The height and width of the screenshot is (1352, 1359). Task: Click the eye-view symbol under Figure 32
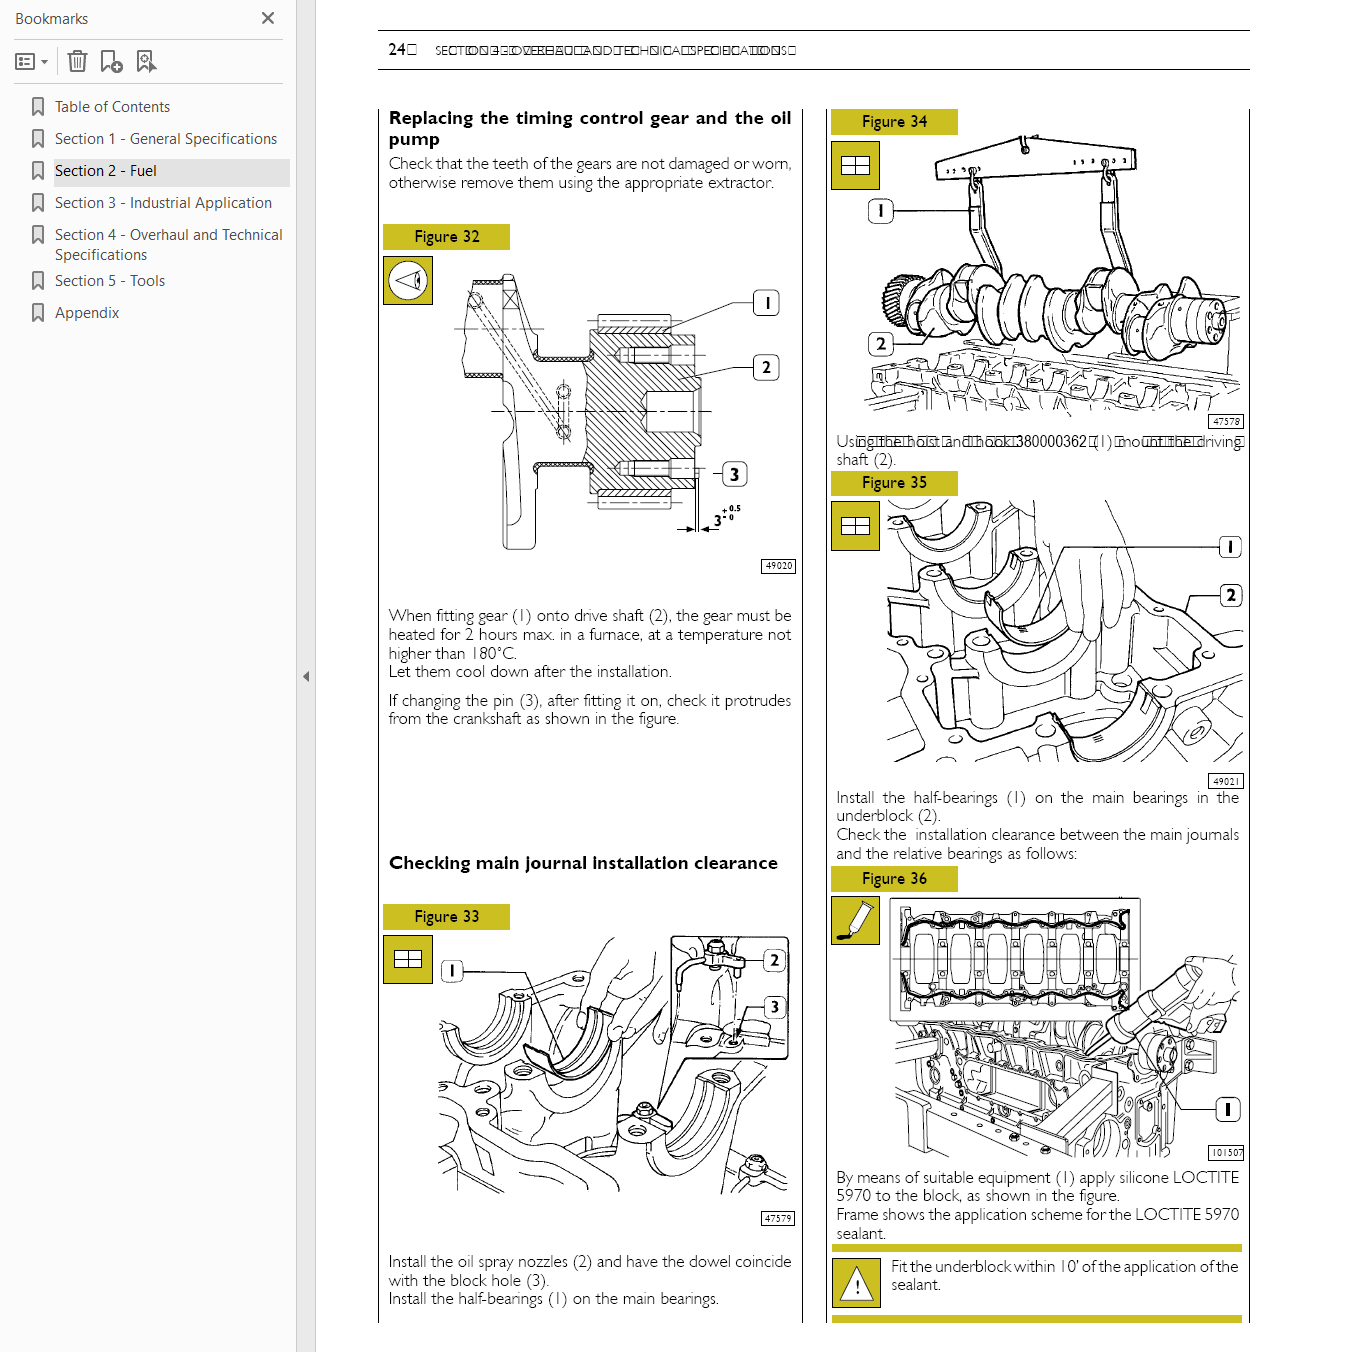[x=408, y=281]
